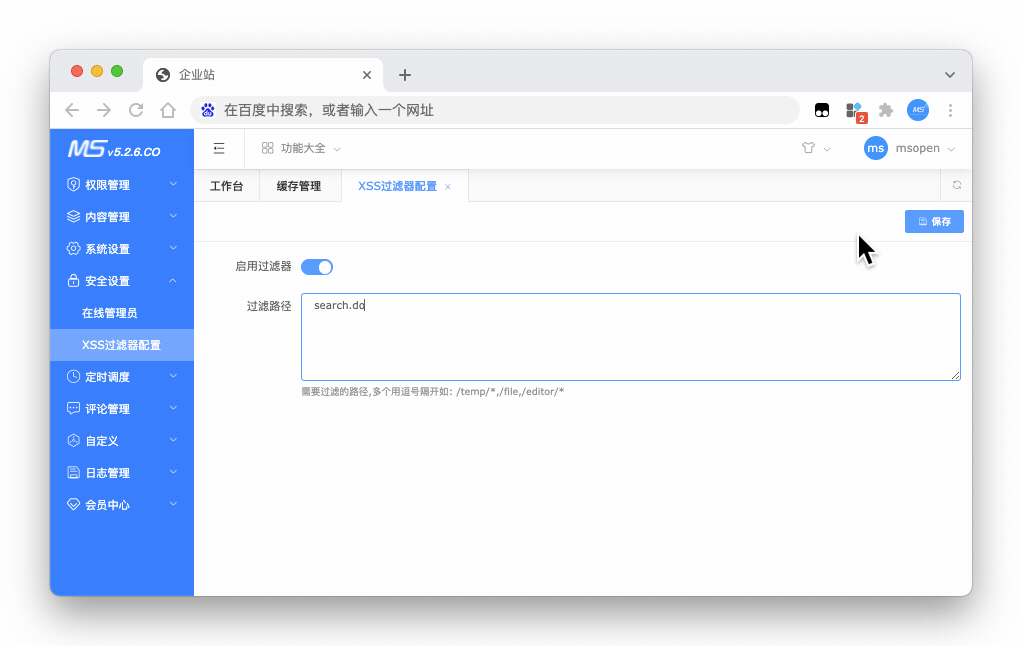Collapse the sidebar with the menu fold icon
Image resolution: width=1022 pixels, height=646 pixels.
click(219, 148)
